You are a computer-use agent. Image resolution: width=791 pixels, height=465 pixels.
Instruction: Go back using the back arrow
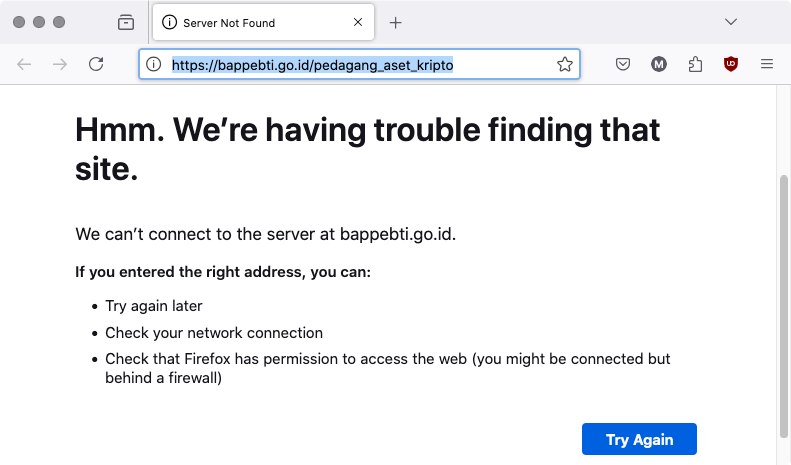tap(24, 64)
